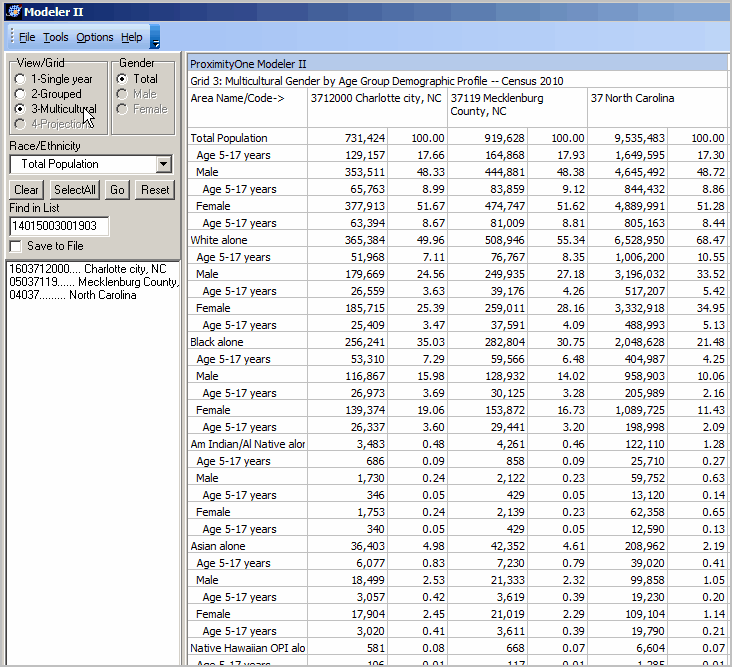Image resolution: width=732 pixels, height=667 pixels.
Task: Open the Tools menu
Action: coord(56,37)
